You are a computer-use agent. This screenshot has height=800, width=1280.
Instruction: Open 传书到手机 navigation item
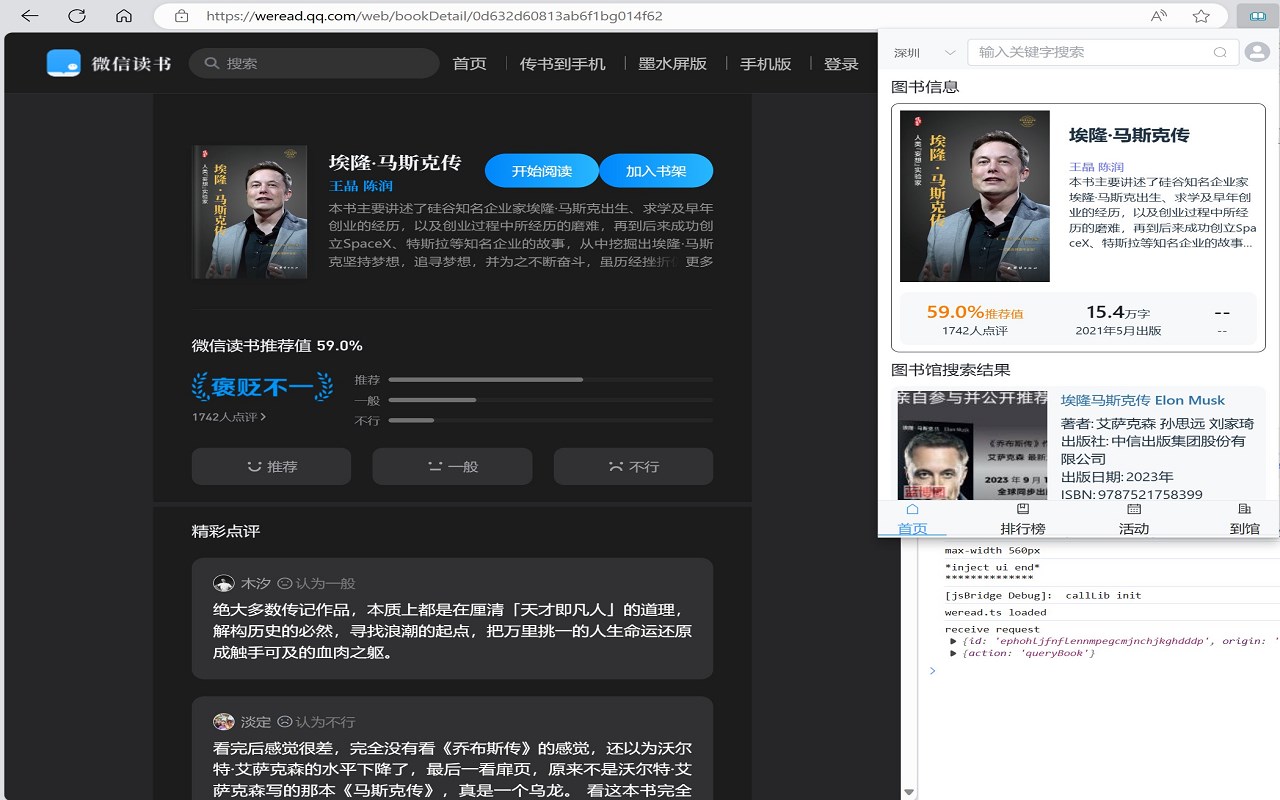coord(562,63)
